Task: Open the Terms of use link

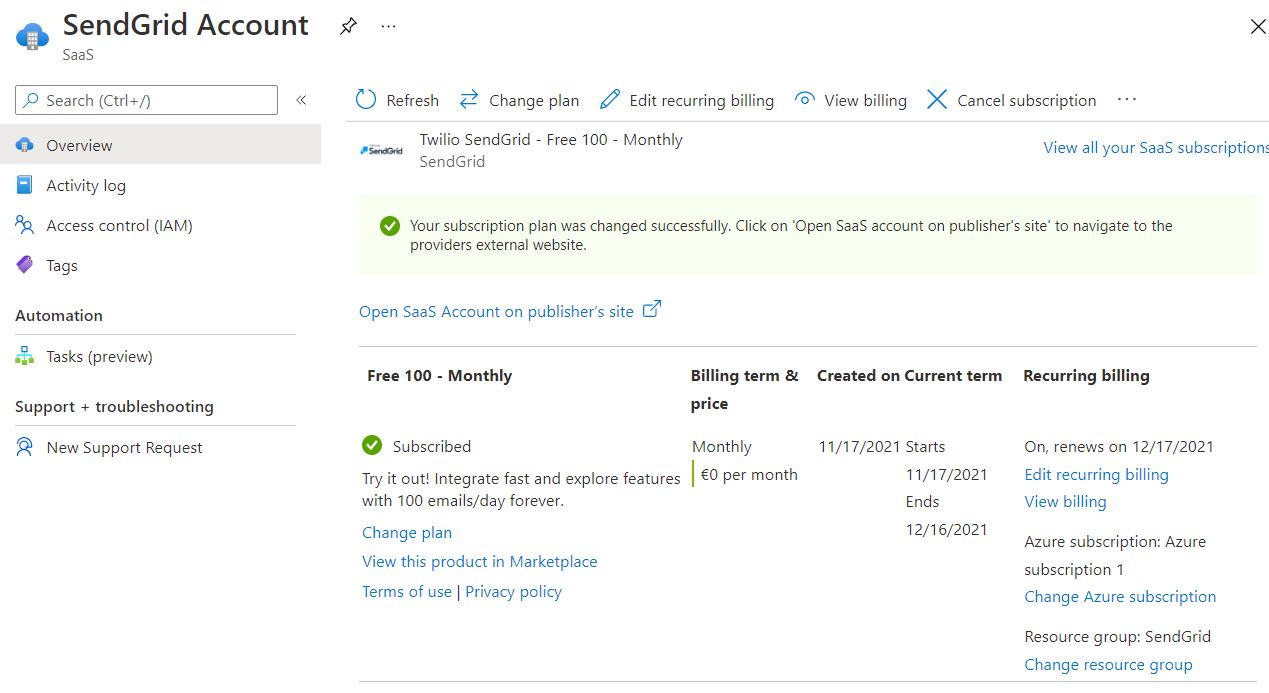Action: 407,591
